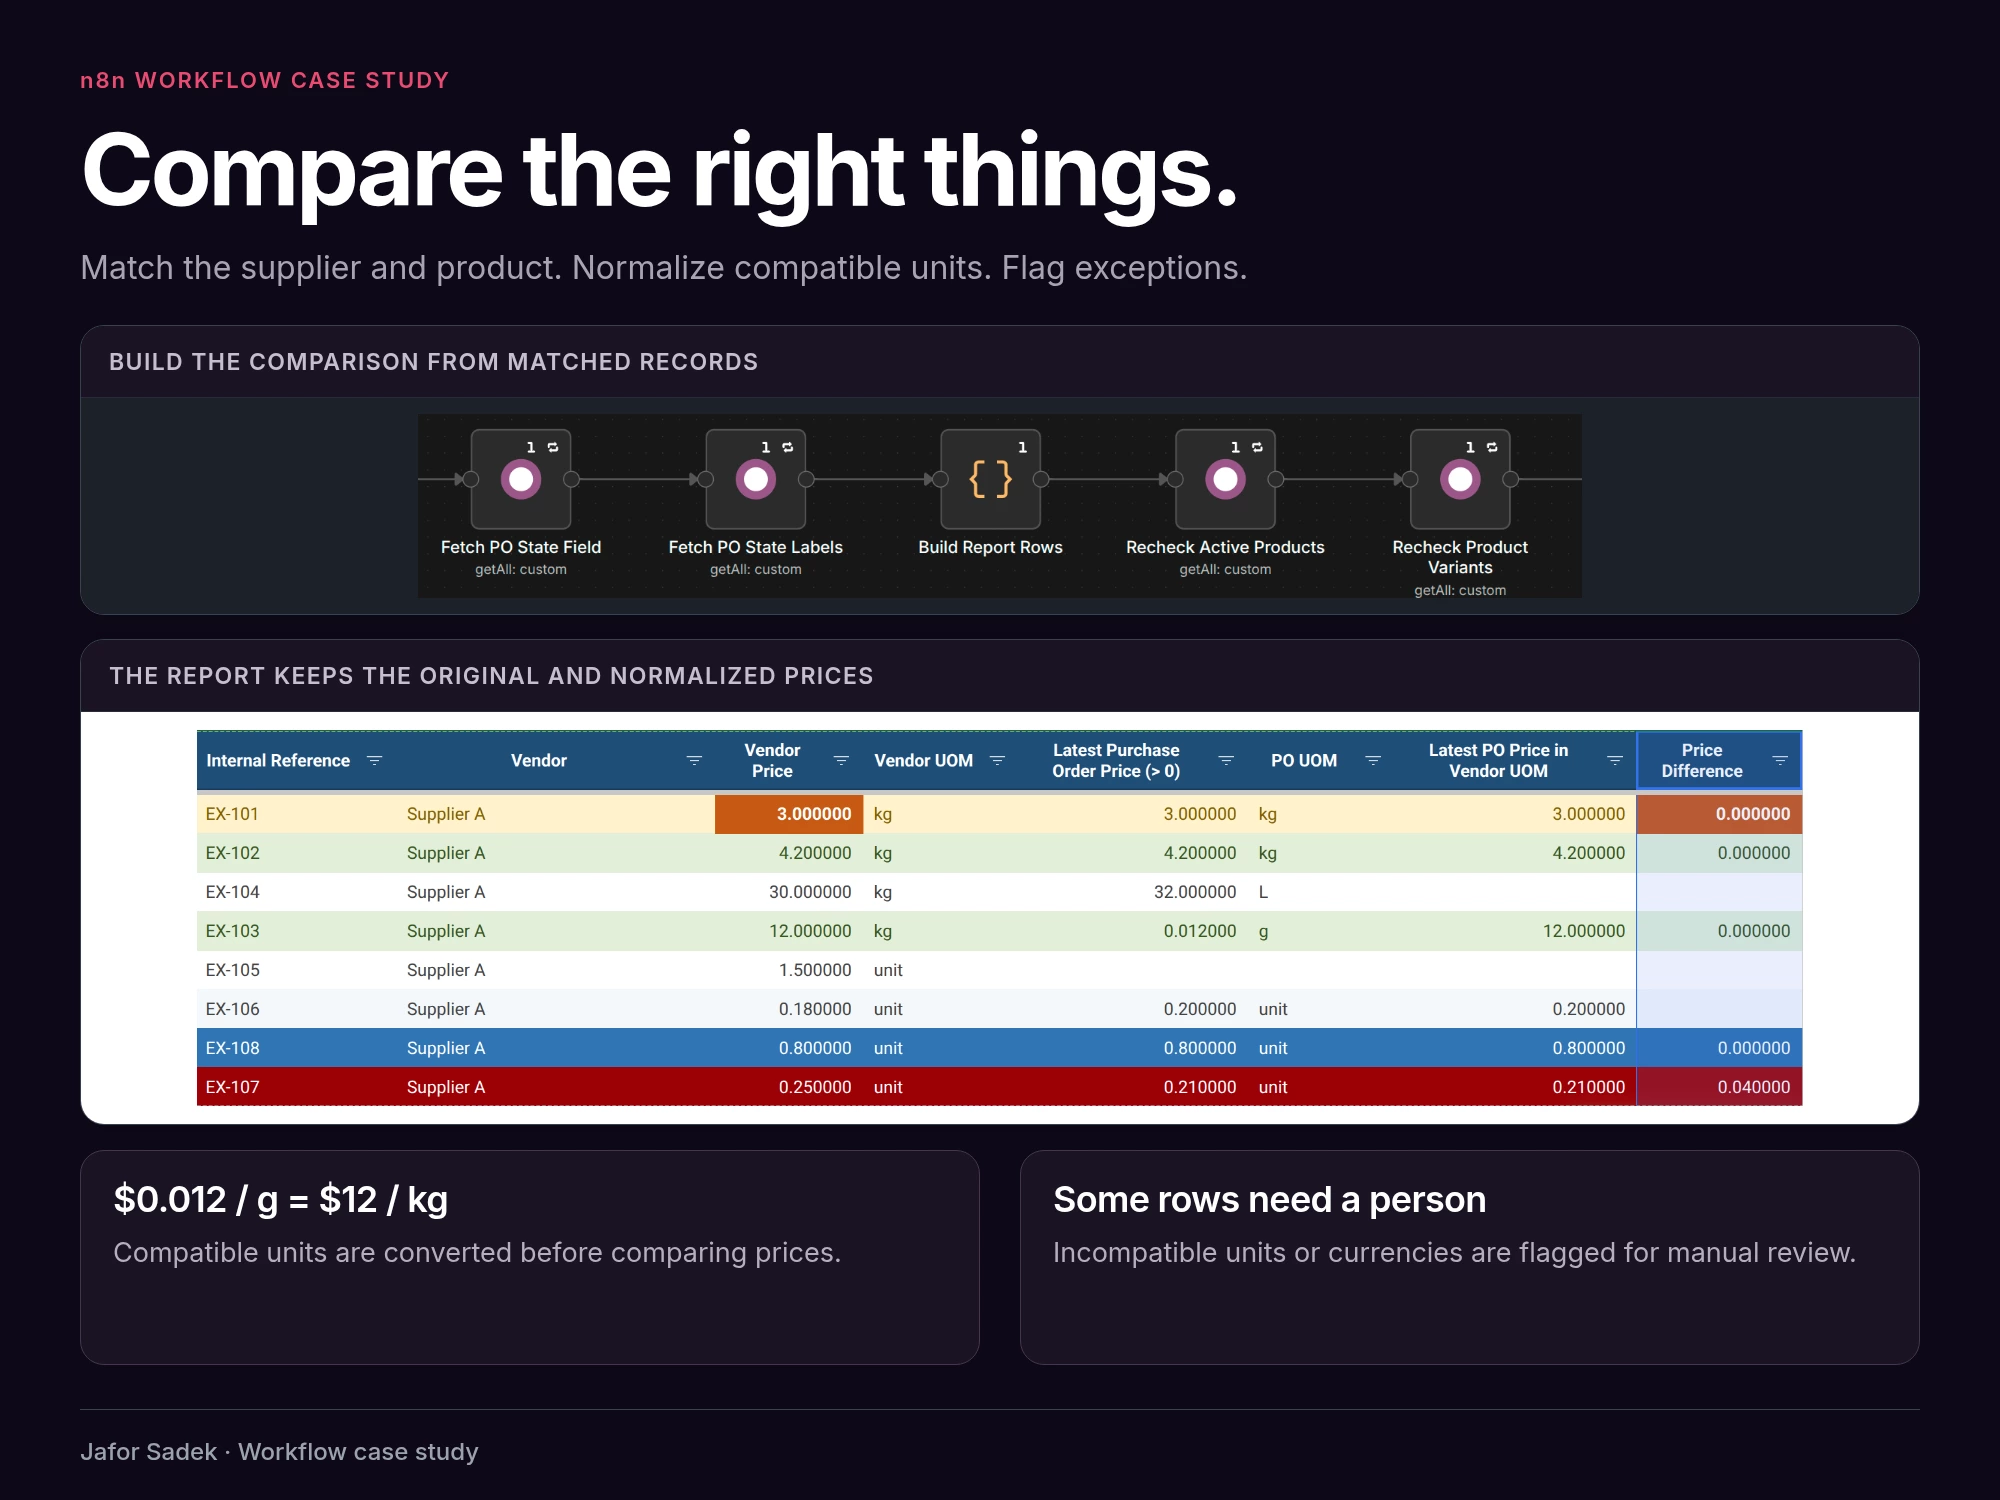Screen dimensions: 2000x1500
Task: Click the input connector of Build Report Rows
Action: (940, 480)
